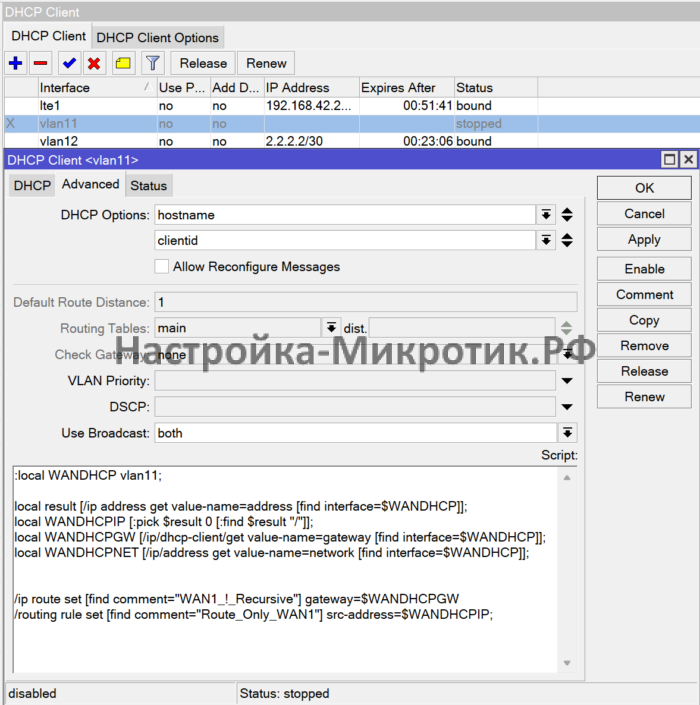Click script scrollbar down arrow
The image size is (700, 705).
click(x=567, y=663)
